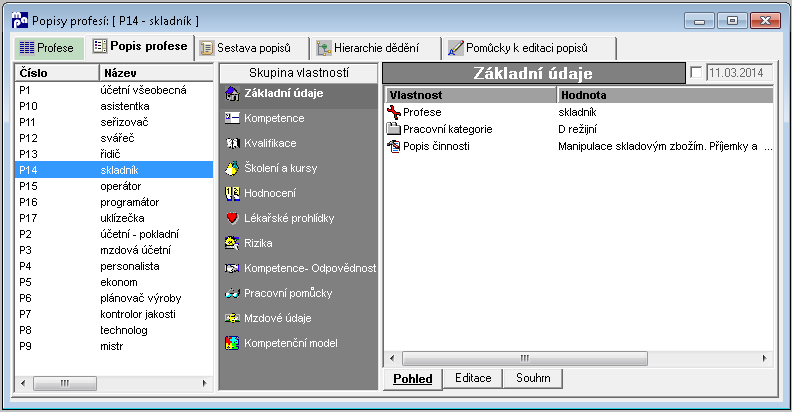Select row P15 operátor
Viewport: 792px width, 412px height.
(x=114, y=186)
